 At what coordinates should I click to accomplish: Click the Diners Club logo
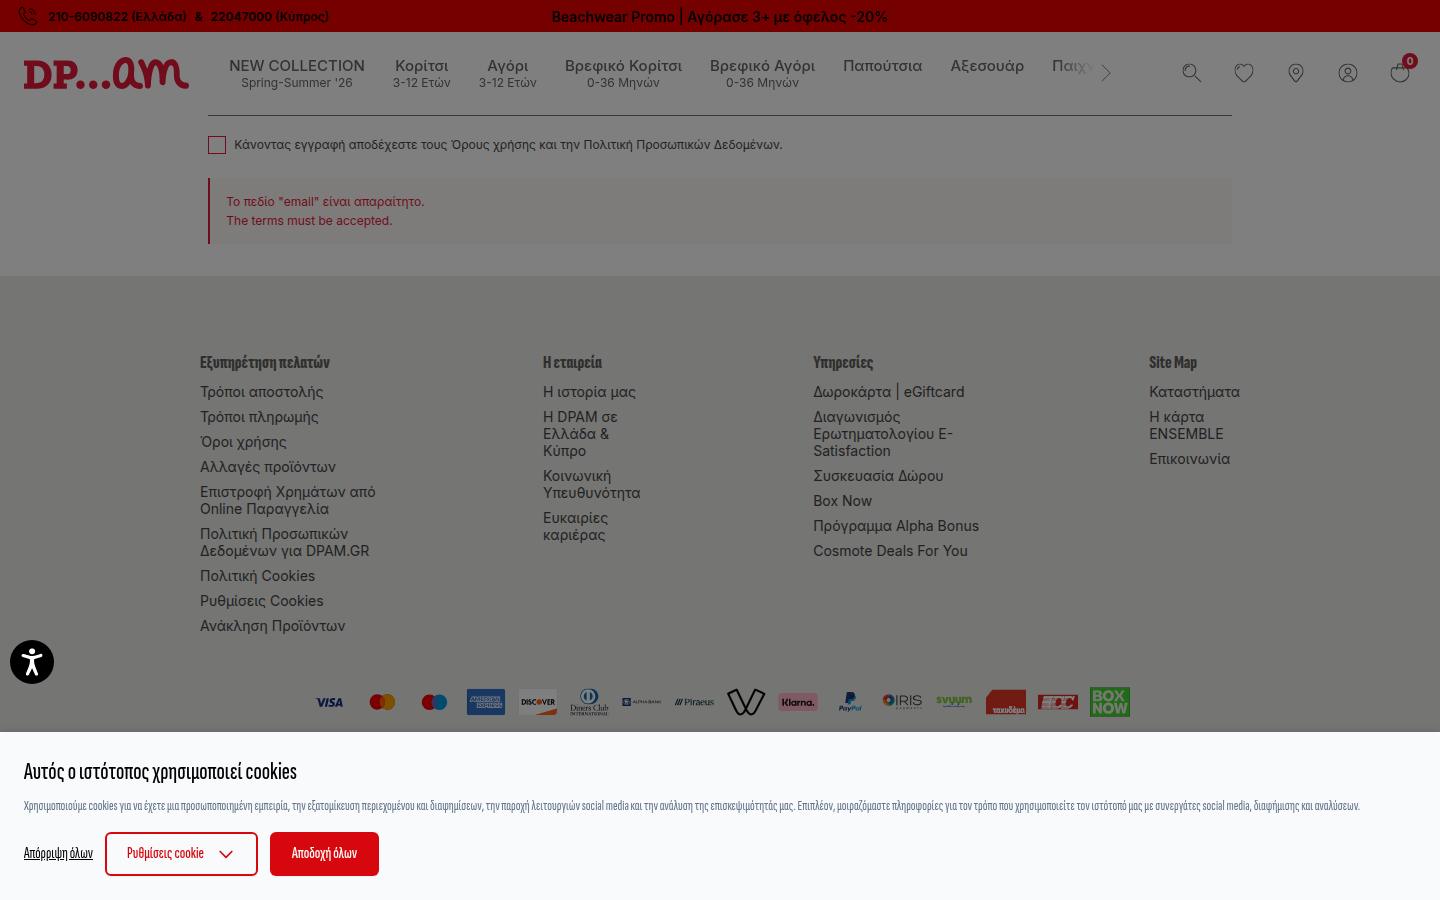[x=589, y=702]
